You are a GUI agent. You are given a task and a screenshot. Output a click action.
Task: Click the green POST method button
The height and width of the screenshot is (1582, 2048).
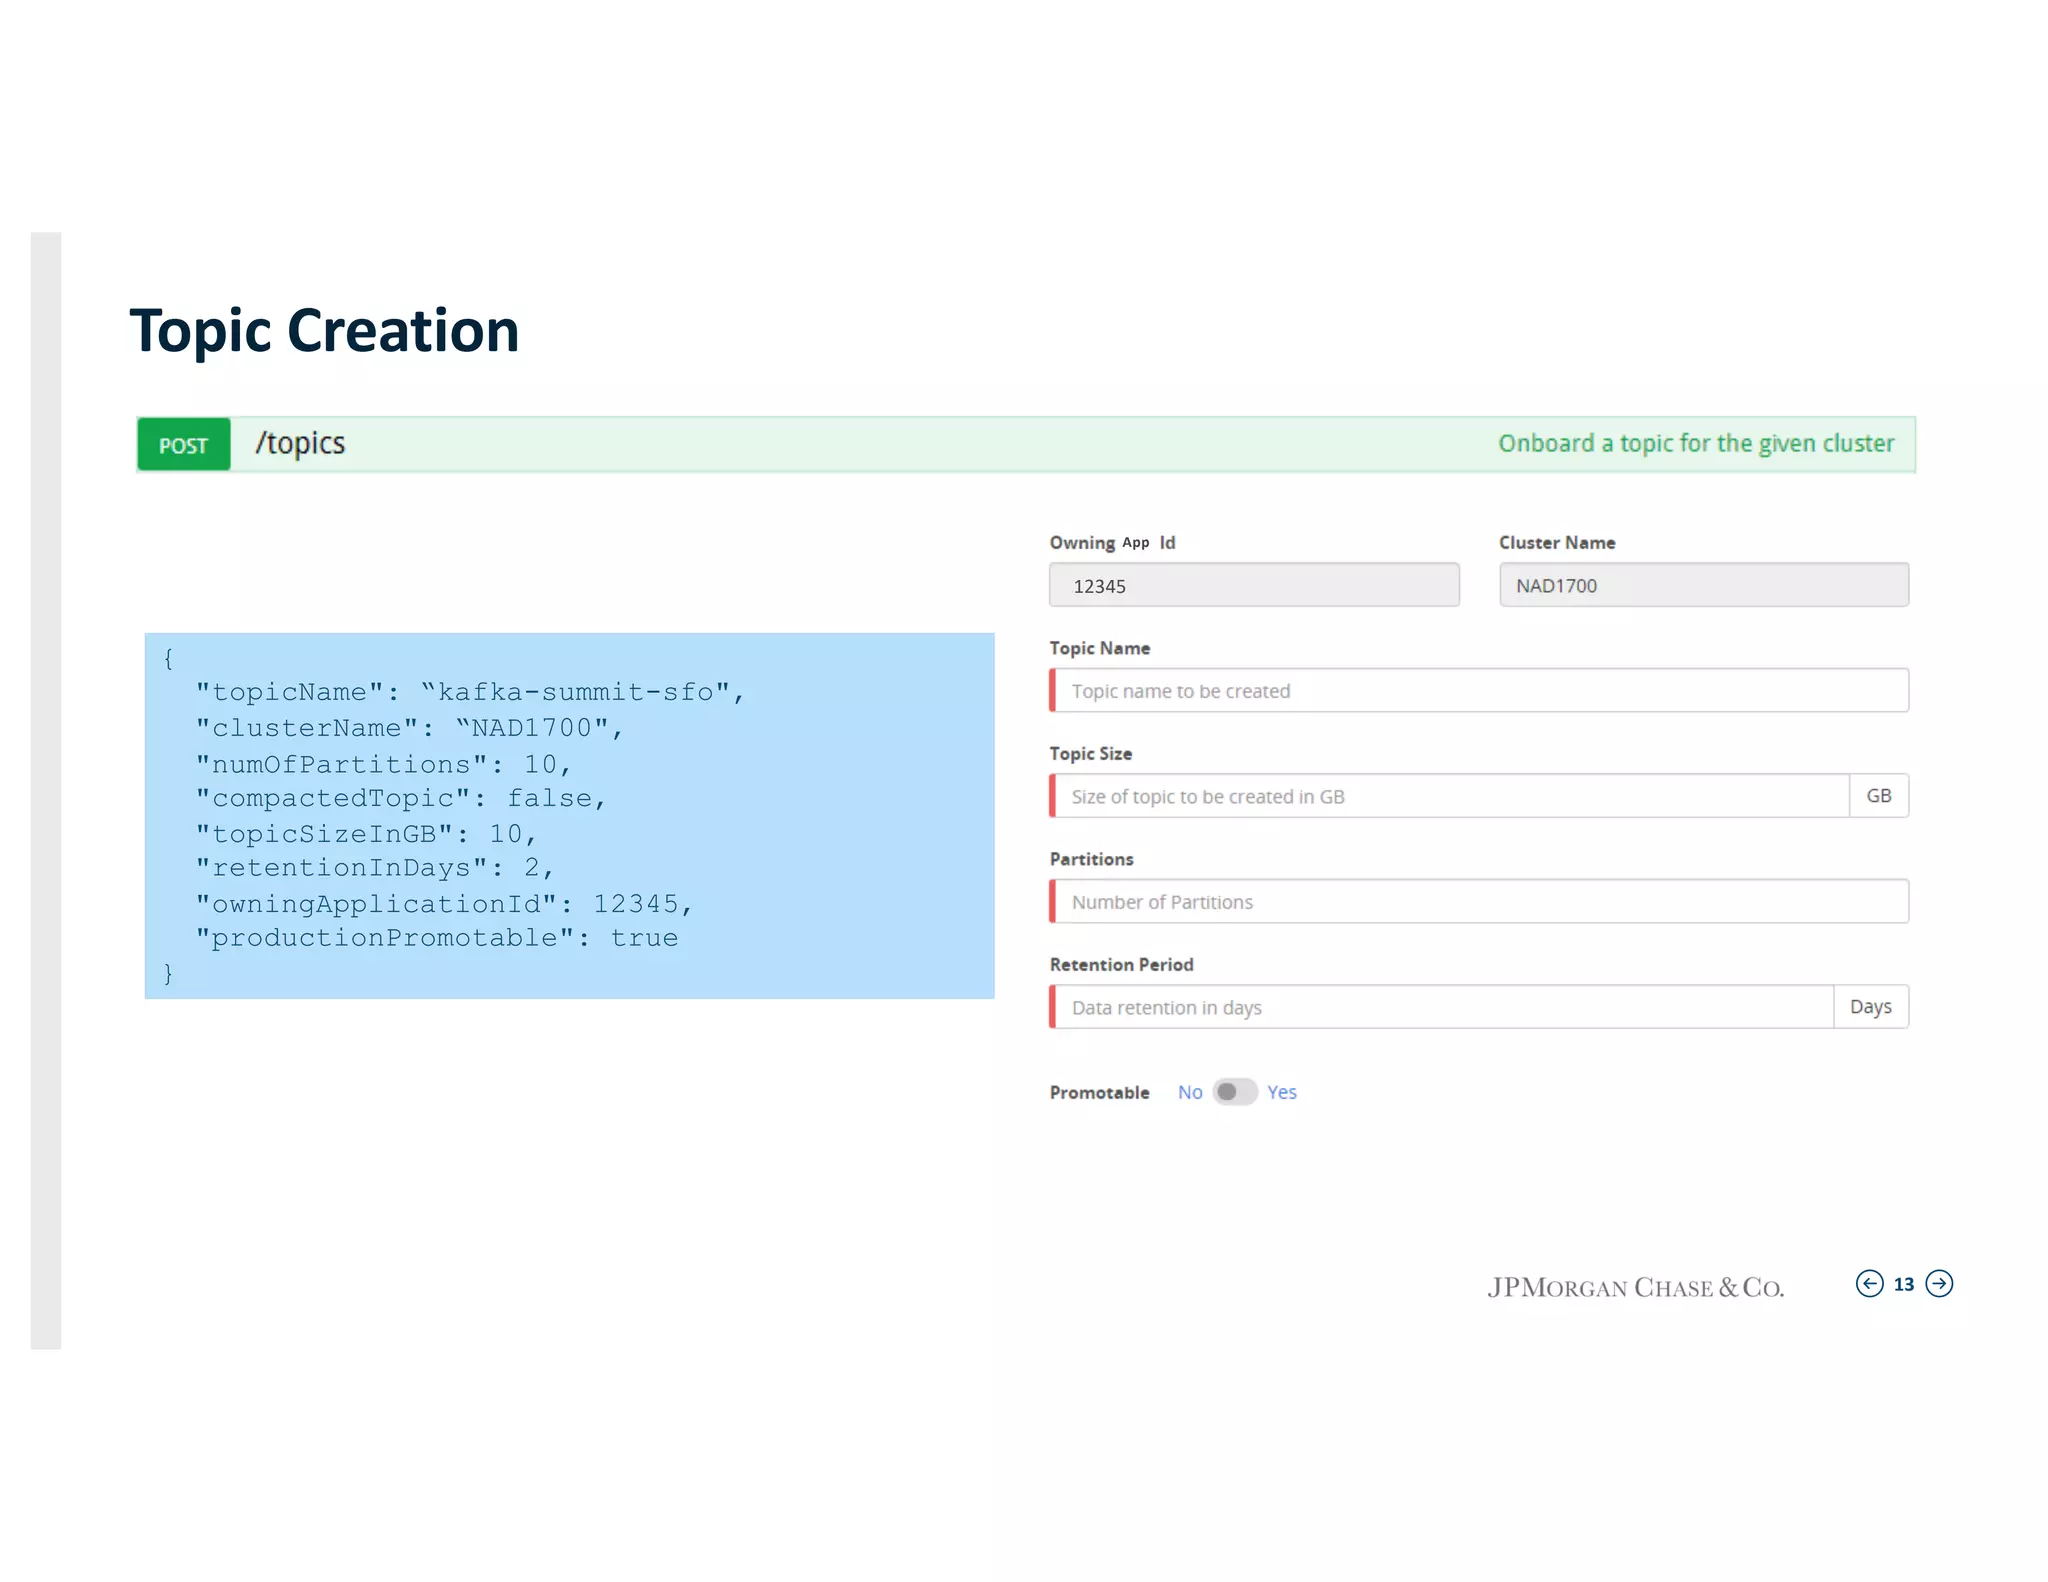184,445
